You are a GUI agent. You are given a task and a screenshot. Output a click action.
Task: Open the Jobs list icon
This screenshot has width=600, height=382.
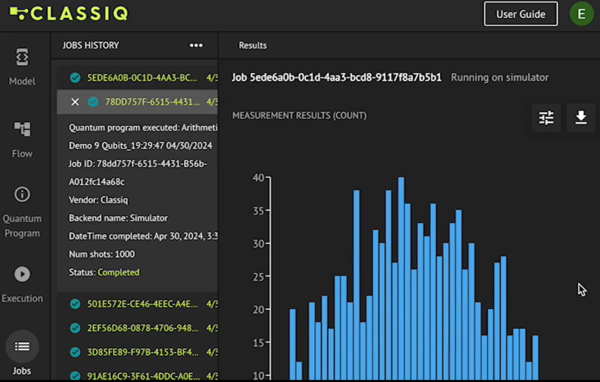point(22,346)
